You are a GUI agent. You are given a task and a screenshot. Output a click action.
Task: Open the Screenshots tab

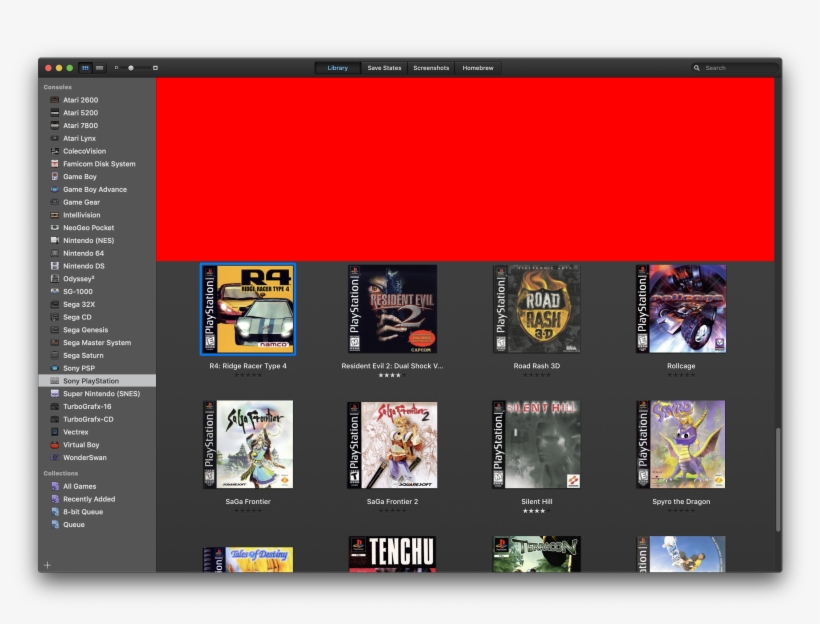click(431, 68)
